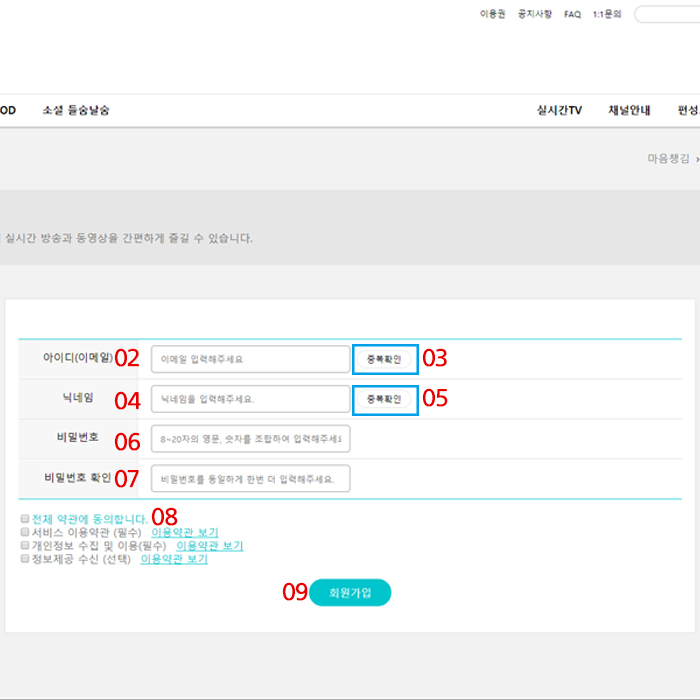Check the 전체 약관에 동의합니다 checkbox

pos(24,519)
